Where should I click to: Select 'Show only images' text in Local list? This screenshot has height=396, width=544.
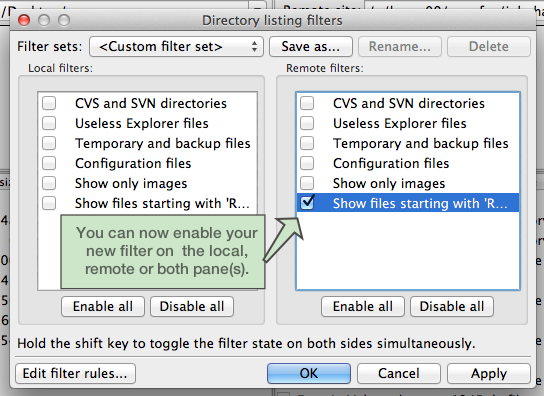pyautogui.click(x=131, y=184)
